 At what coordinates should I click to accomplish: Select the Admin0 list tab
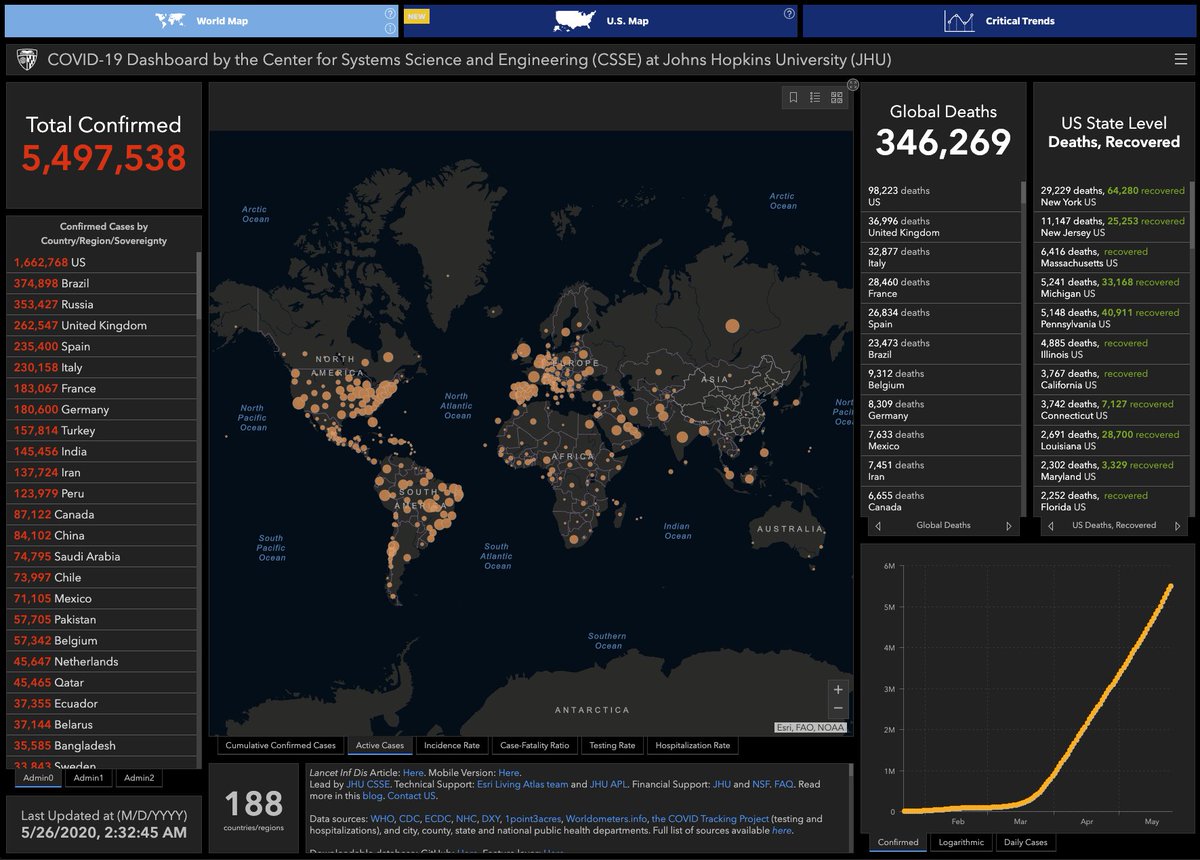[x=39, y=778]
